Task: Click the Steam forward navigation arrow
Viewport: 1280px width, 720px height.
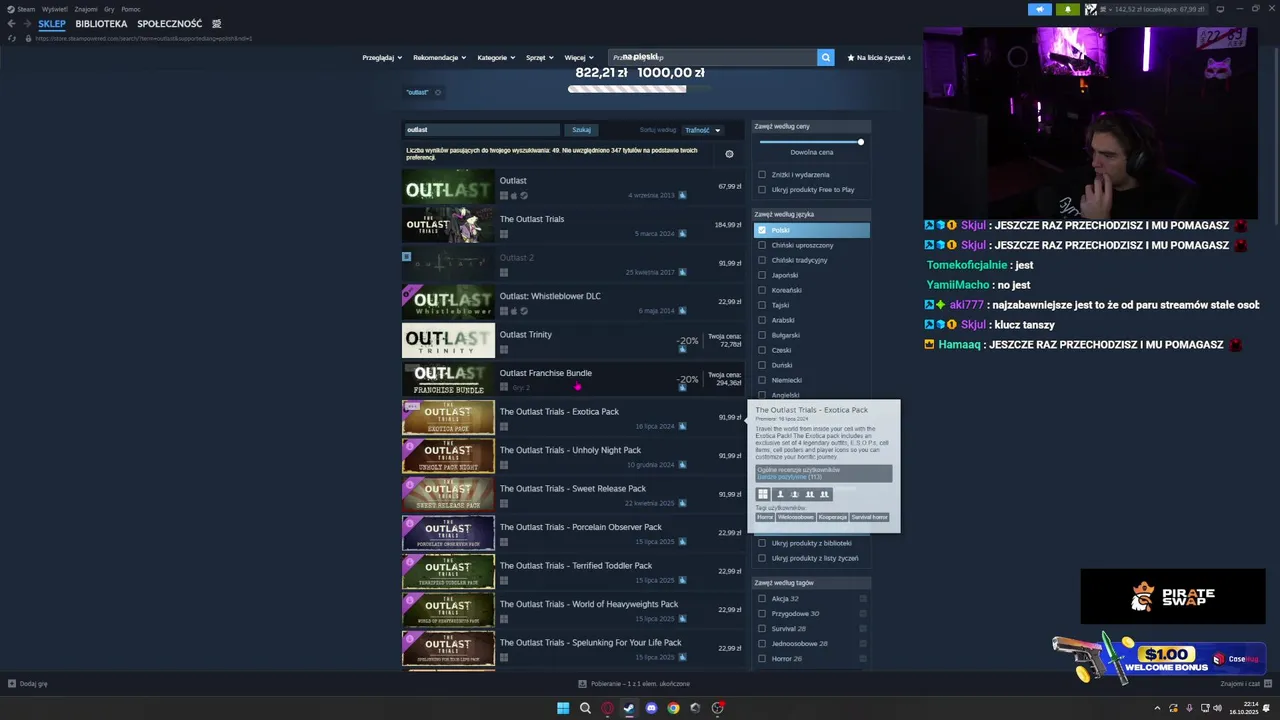Action: click(x=26, y=24)
